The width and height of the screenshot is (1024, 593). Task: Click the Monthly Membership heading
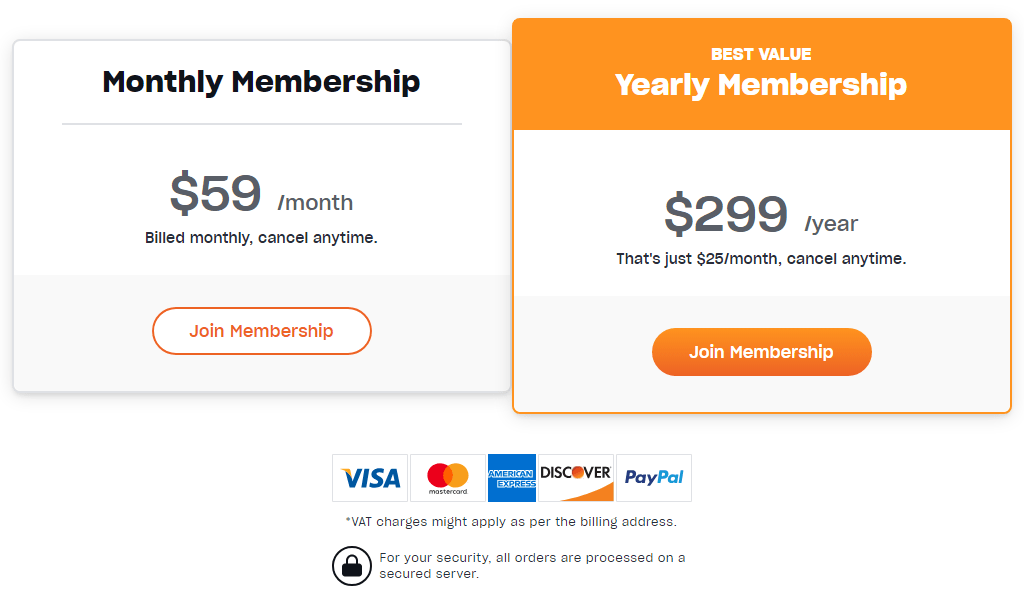[x=262, y=81]
